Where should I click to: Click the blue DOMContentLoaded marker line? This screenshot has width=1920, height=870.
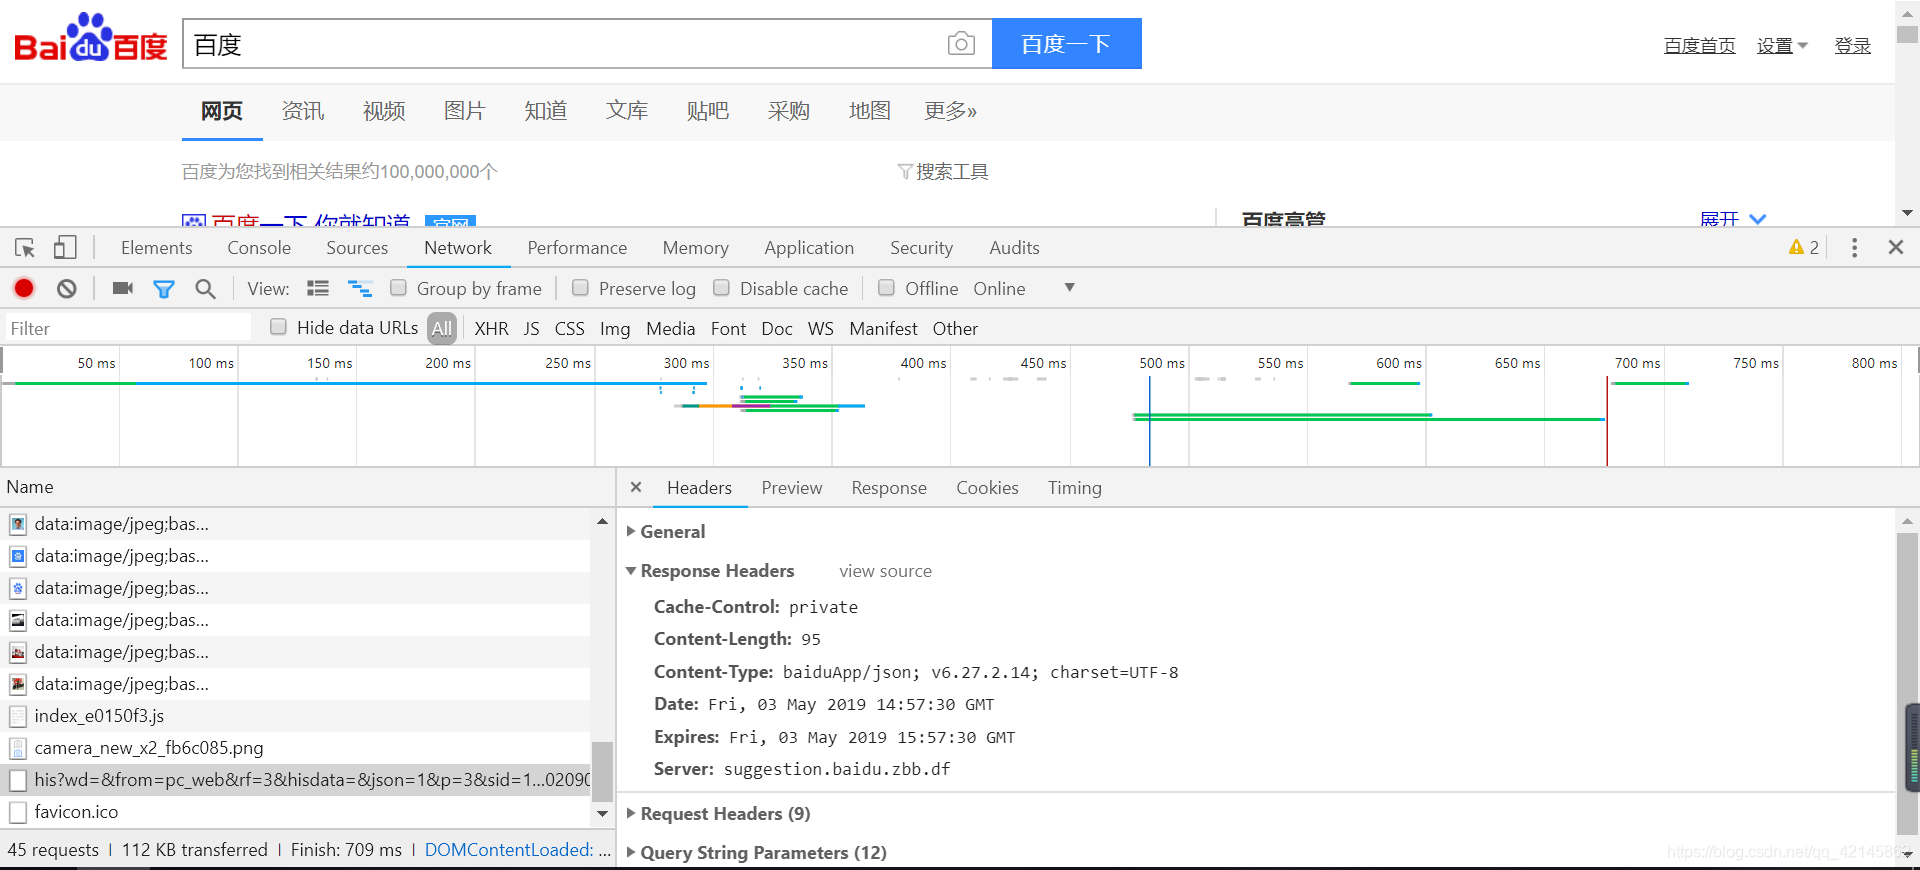click(1149, 420)
